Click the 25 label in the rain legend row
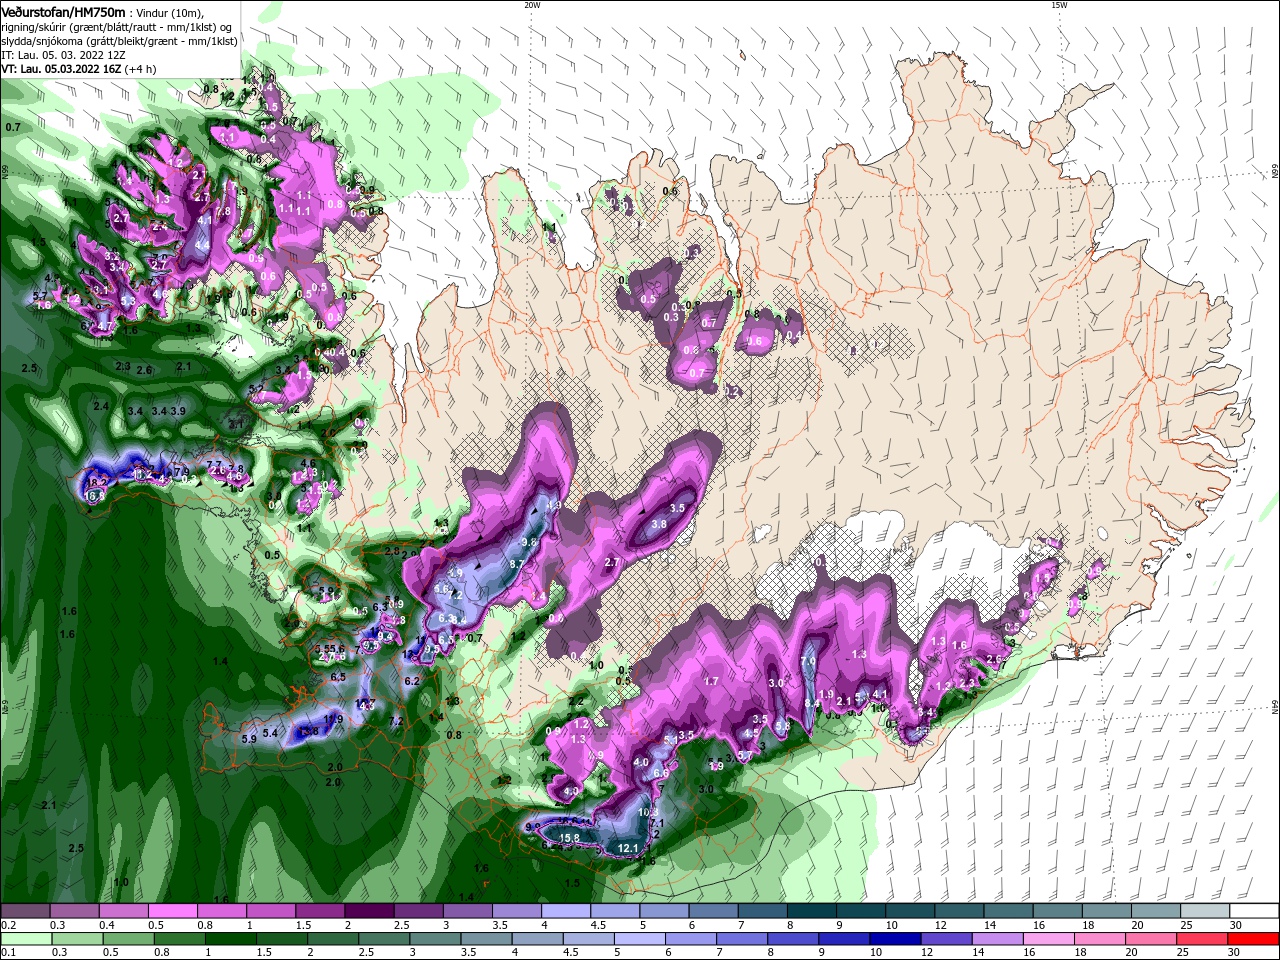This screenshot has height=960, width=1280. [x=1183, y=953]
